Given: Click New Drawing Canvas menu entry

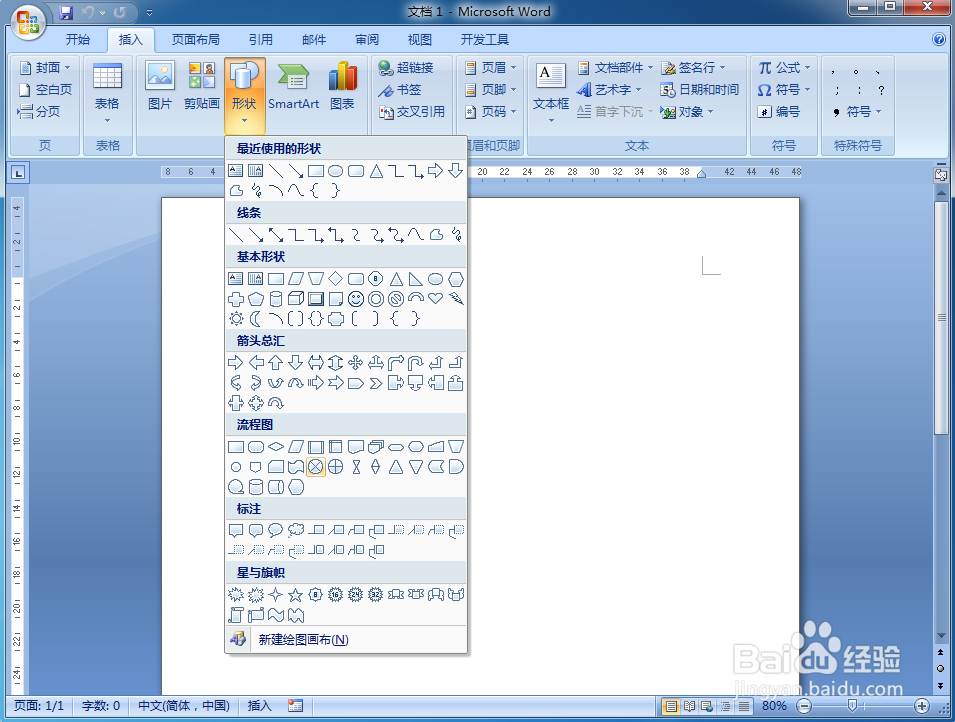Looking at the screenshot, I should [346, 639].
